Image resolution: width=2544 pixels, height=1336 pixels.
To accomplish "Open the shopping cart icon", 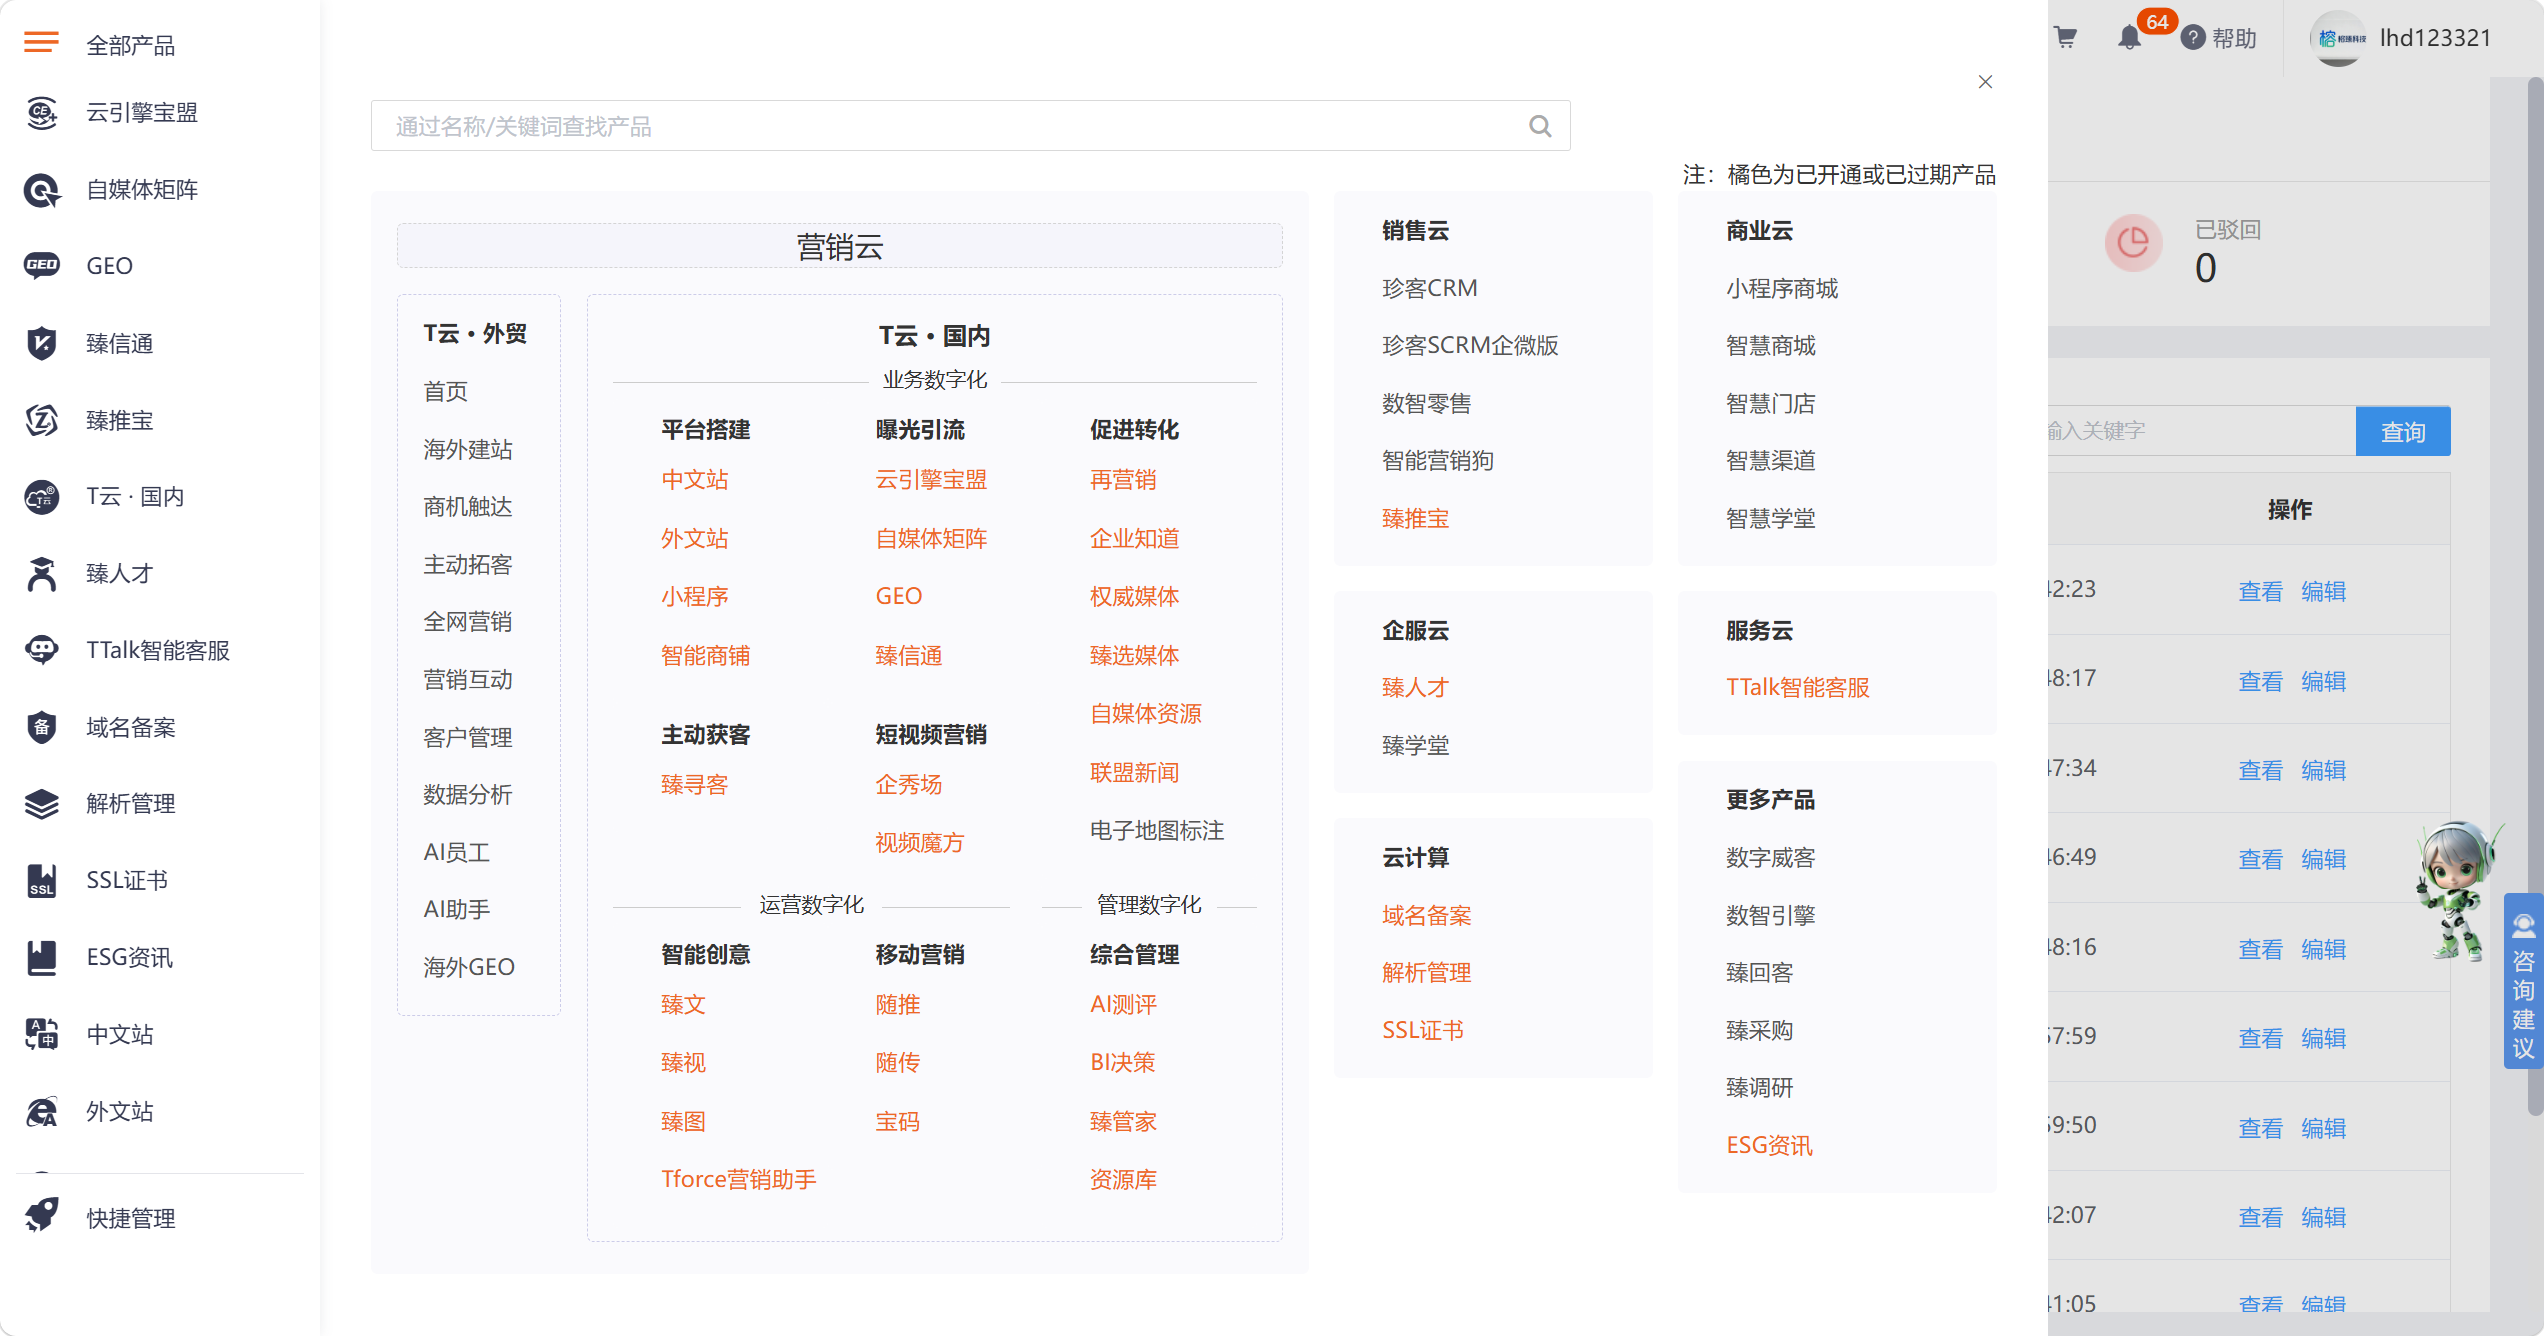I will (x=2066, y=38).
